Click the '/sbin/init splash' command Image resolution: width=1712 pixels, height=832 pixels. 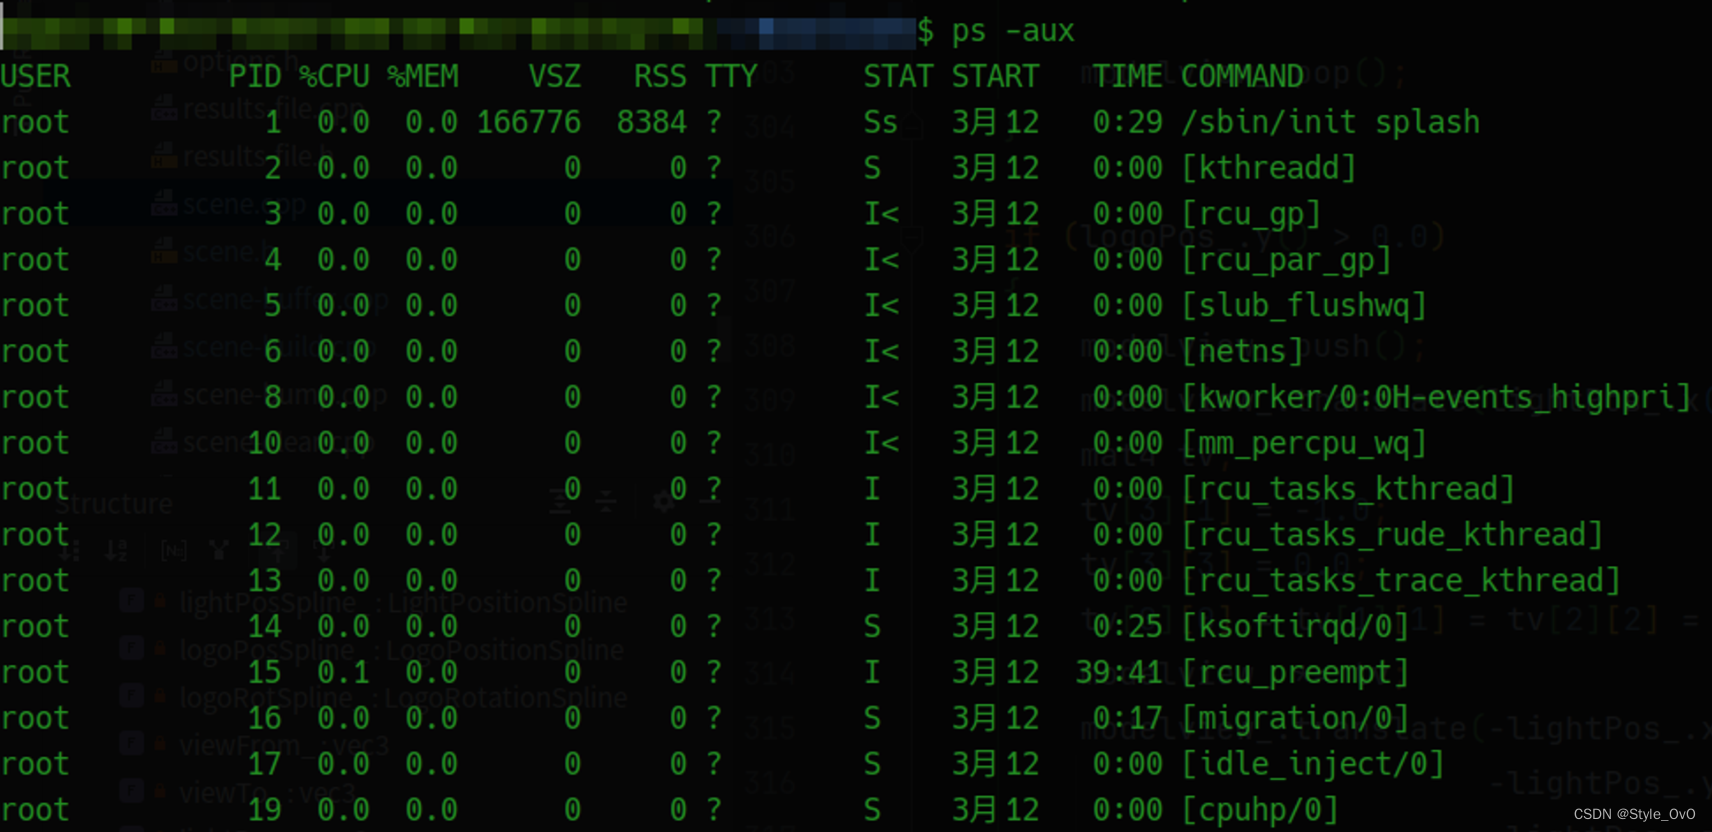[x=1330, y=123]
